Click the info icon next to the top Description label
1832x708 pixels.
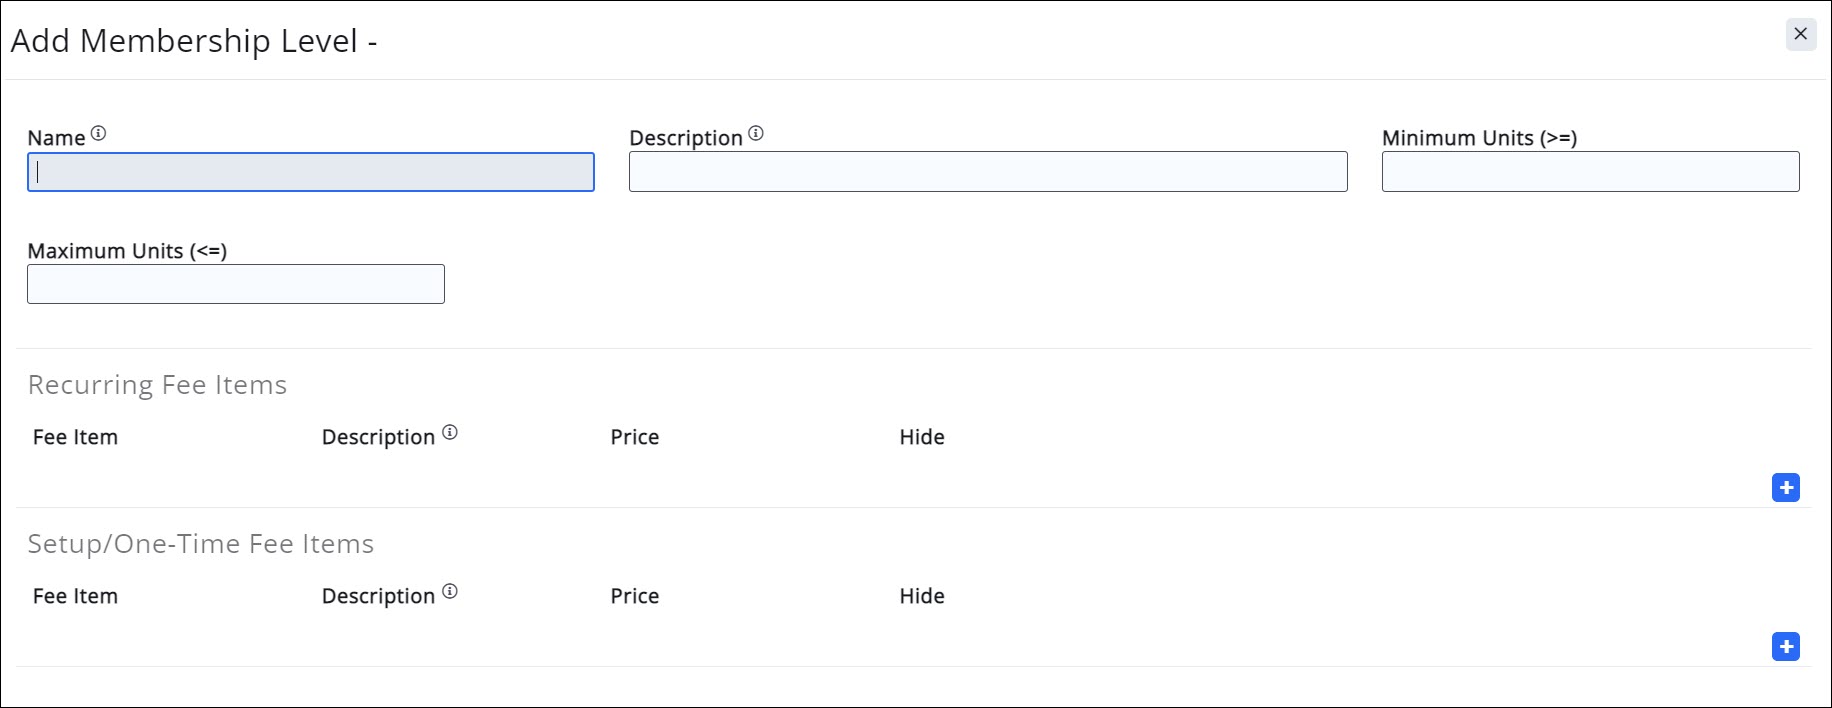[756, 134]
